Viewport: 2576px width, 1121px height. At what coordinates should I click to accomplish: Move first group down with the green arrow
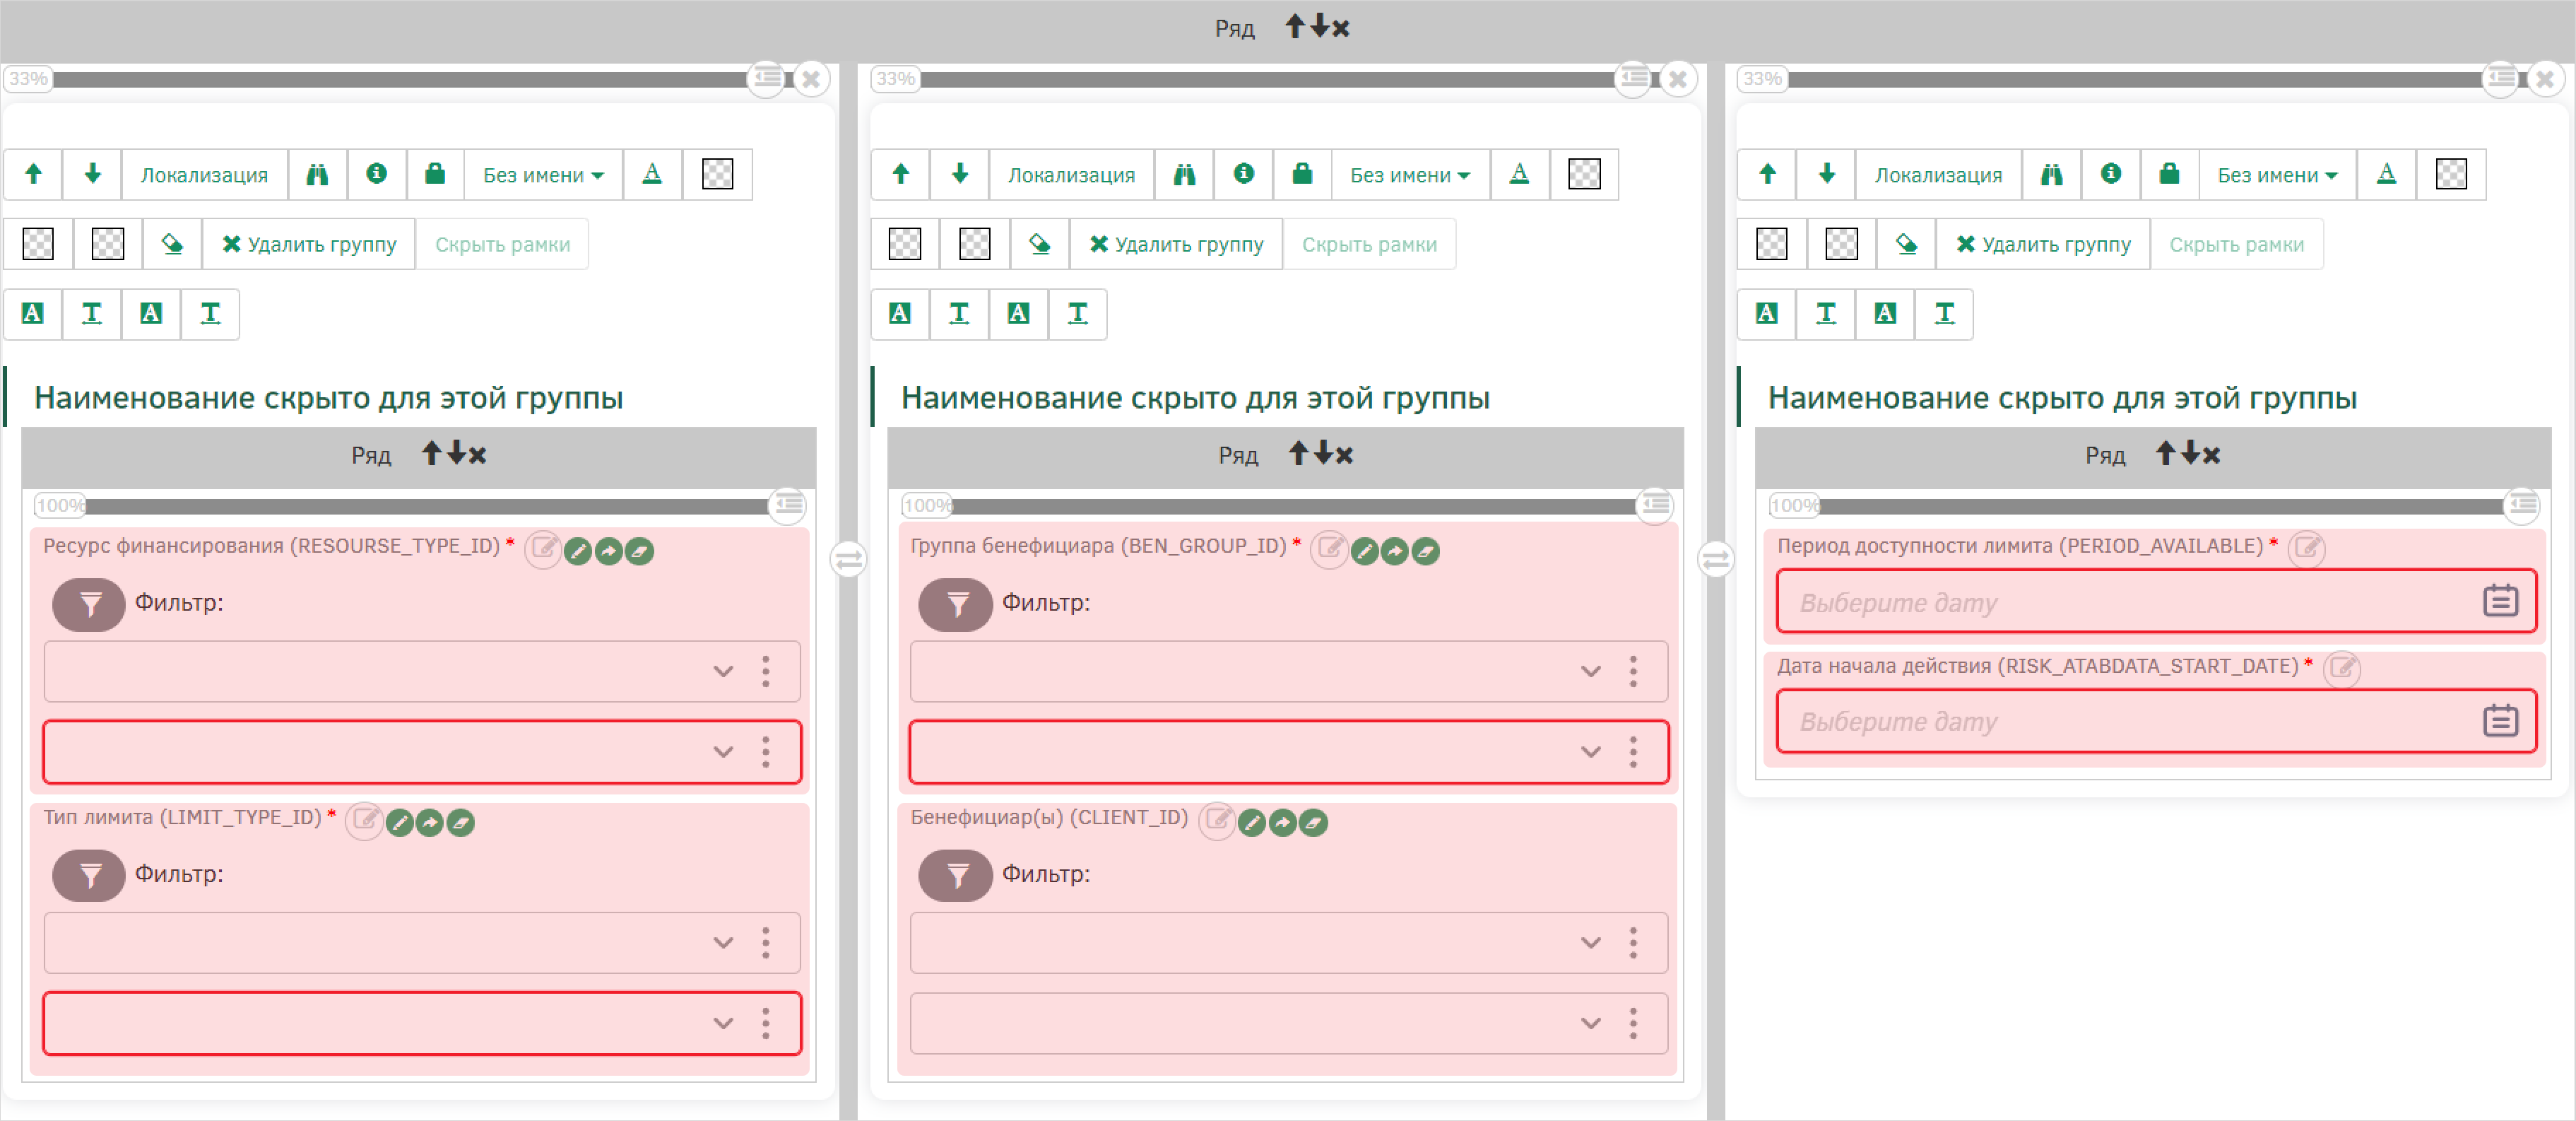(x=92, y=174)
